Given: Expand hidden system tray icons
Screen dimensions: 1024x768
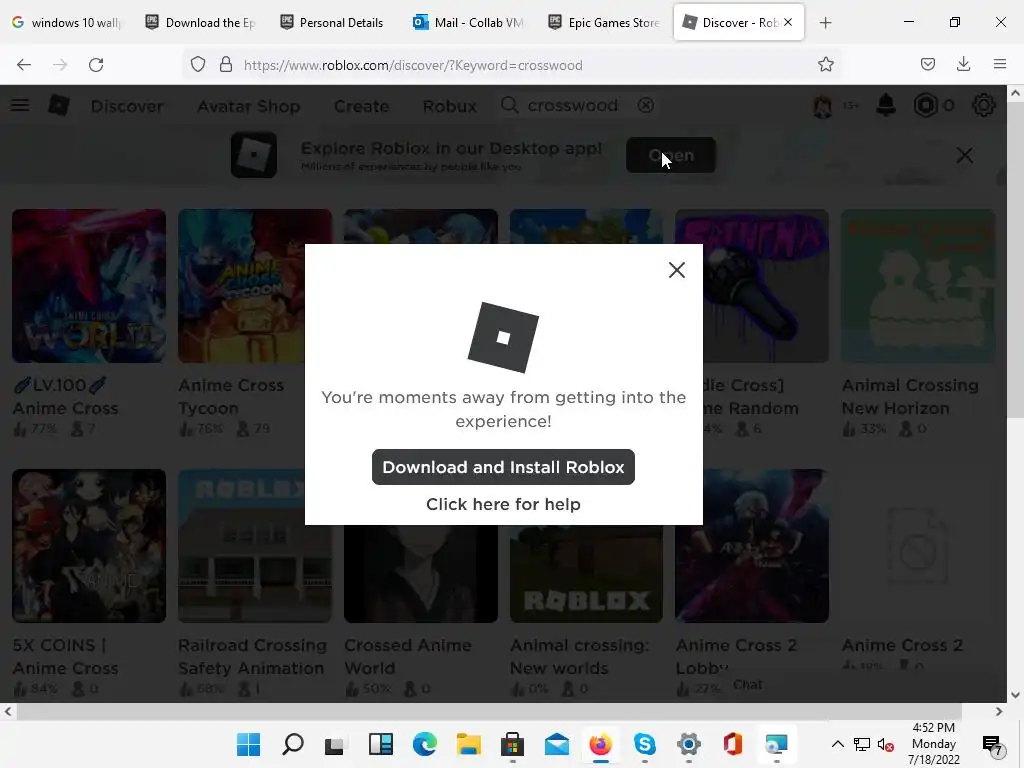Looking at the screenshot, I should pyautogui.click(x=837, y=744).
